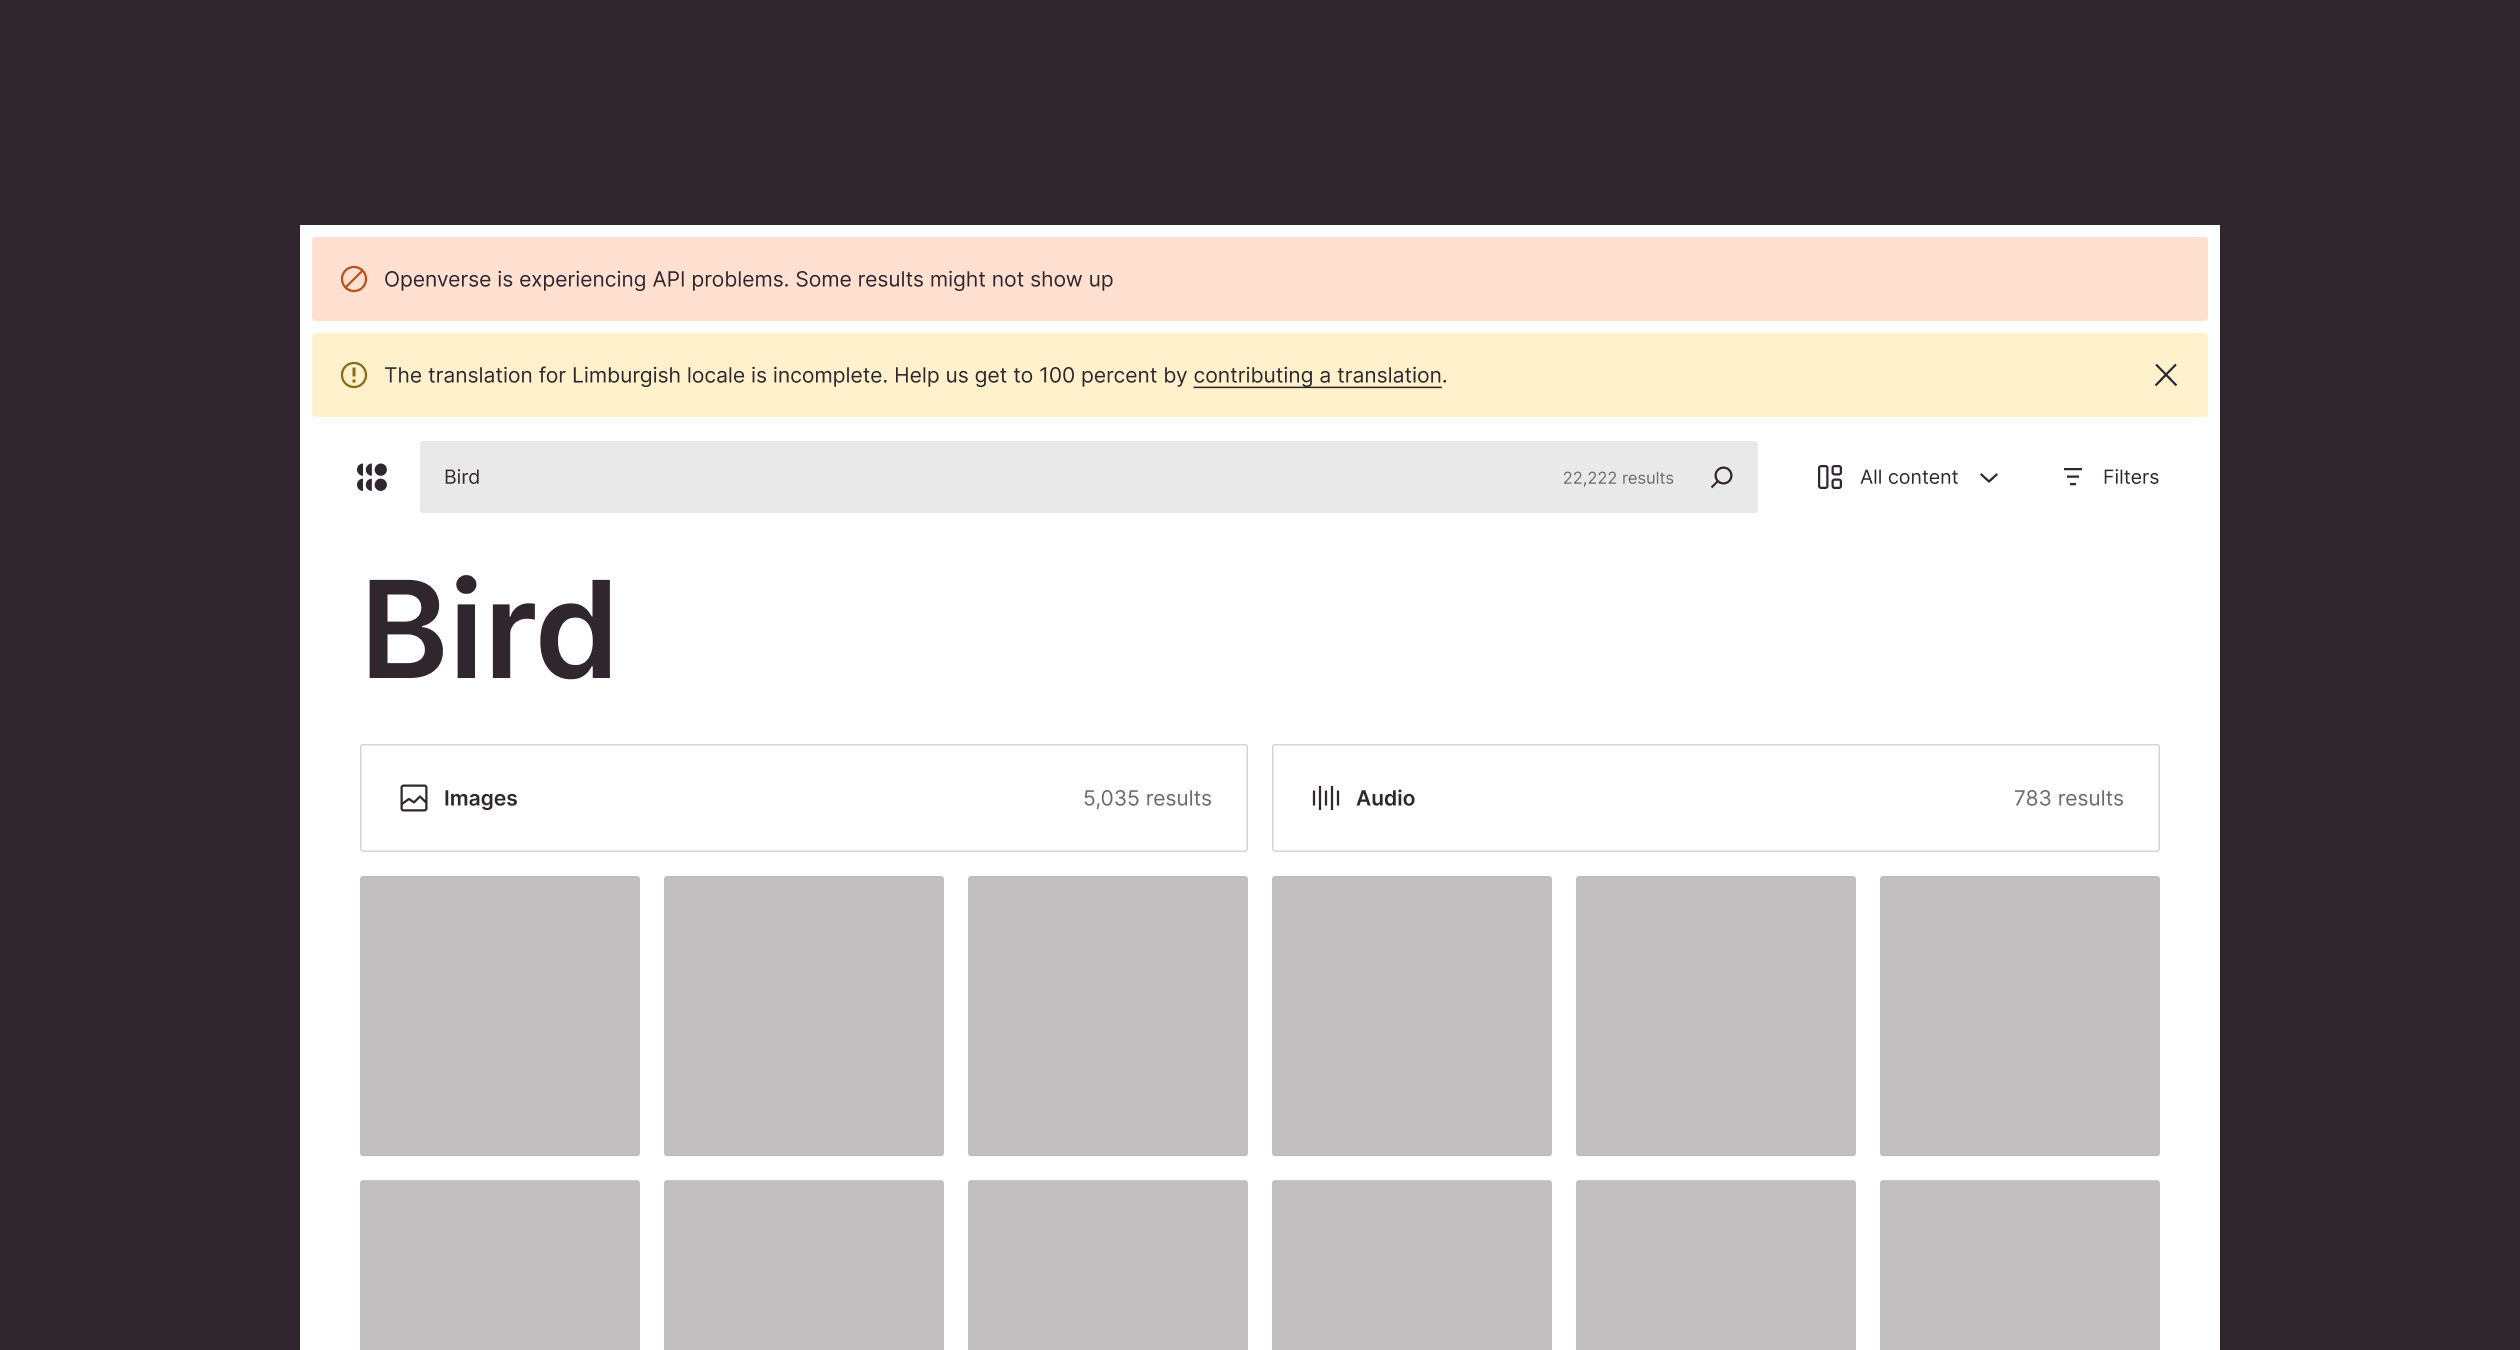The width and height of the screenshot is (2520, 1350).
Task: Open the Images results tab
Action: coord(803,798)
